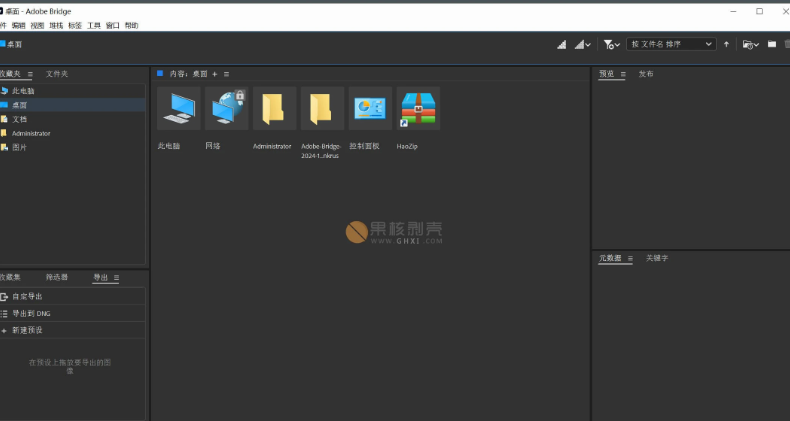
Task: Click the 控制面板 file name label
Action: 364,146
